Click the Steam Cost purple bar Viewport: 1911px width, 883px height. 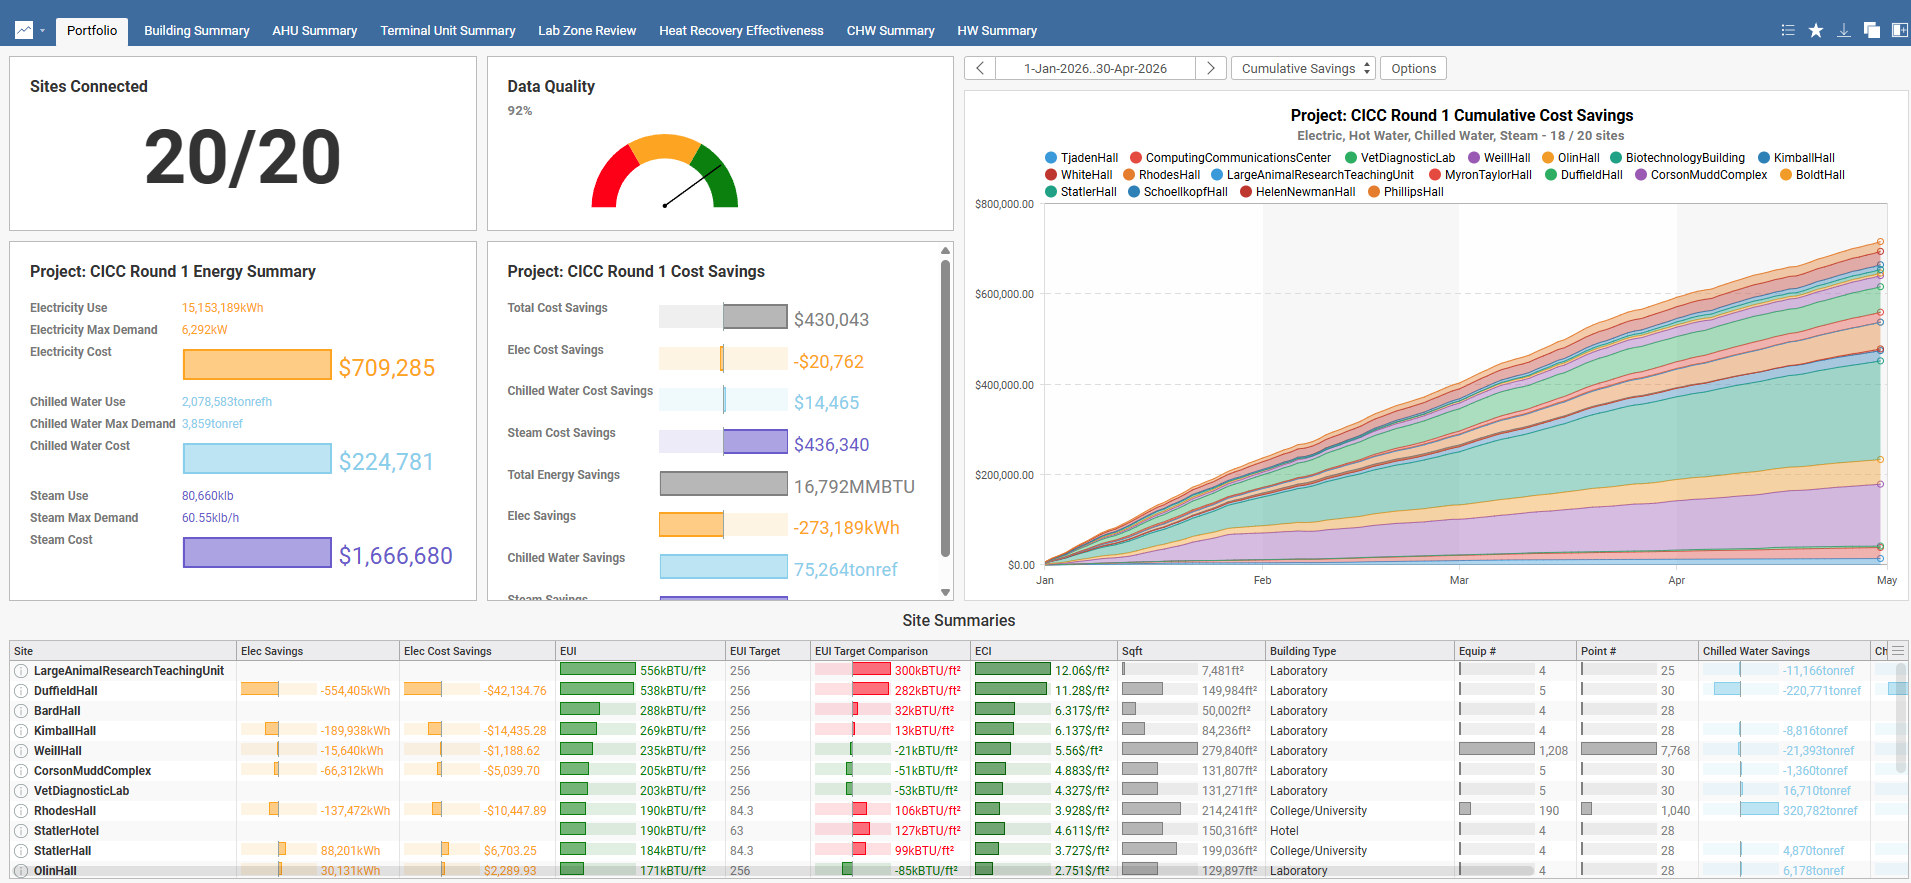pyautogui.click(x=257, y=553)
